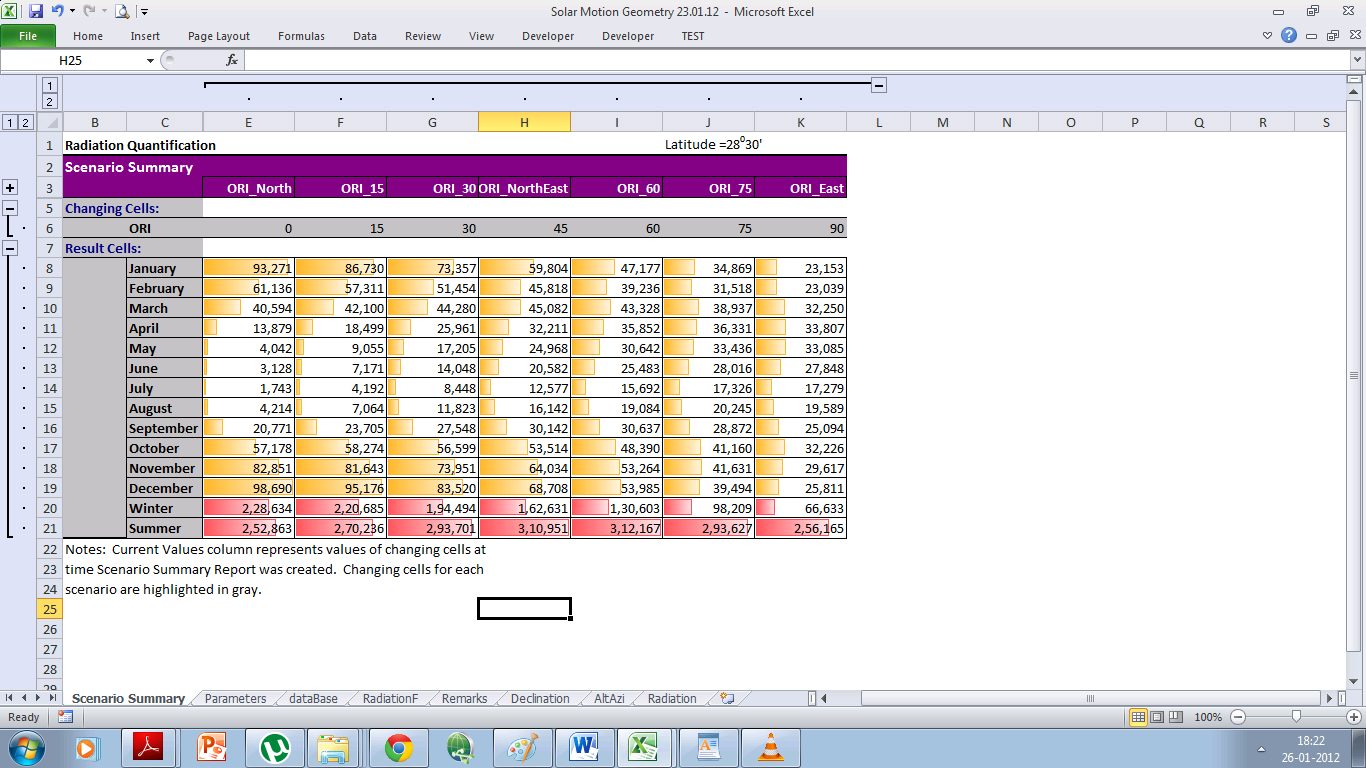
Task: Open the Formulas ribbon tab
Action: pyautogui.click(x=301, y=36)
